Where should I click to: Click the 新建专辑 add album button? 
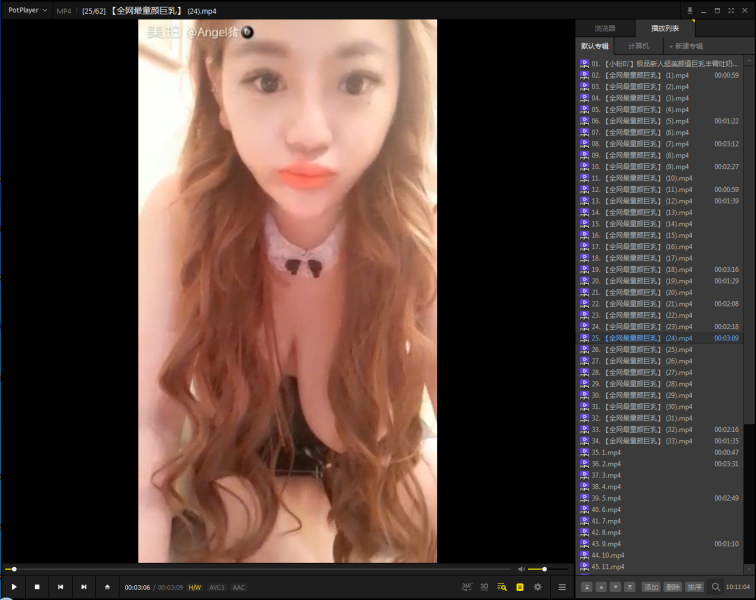pos(685,46)
